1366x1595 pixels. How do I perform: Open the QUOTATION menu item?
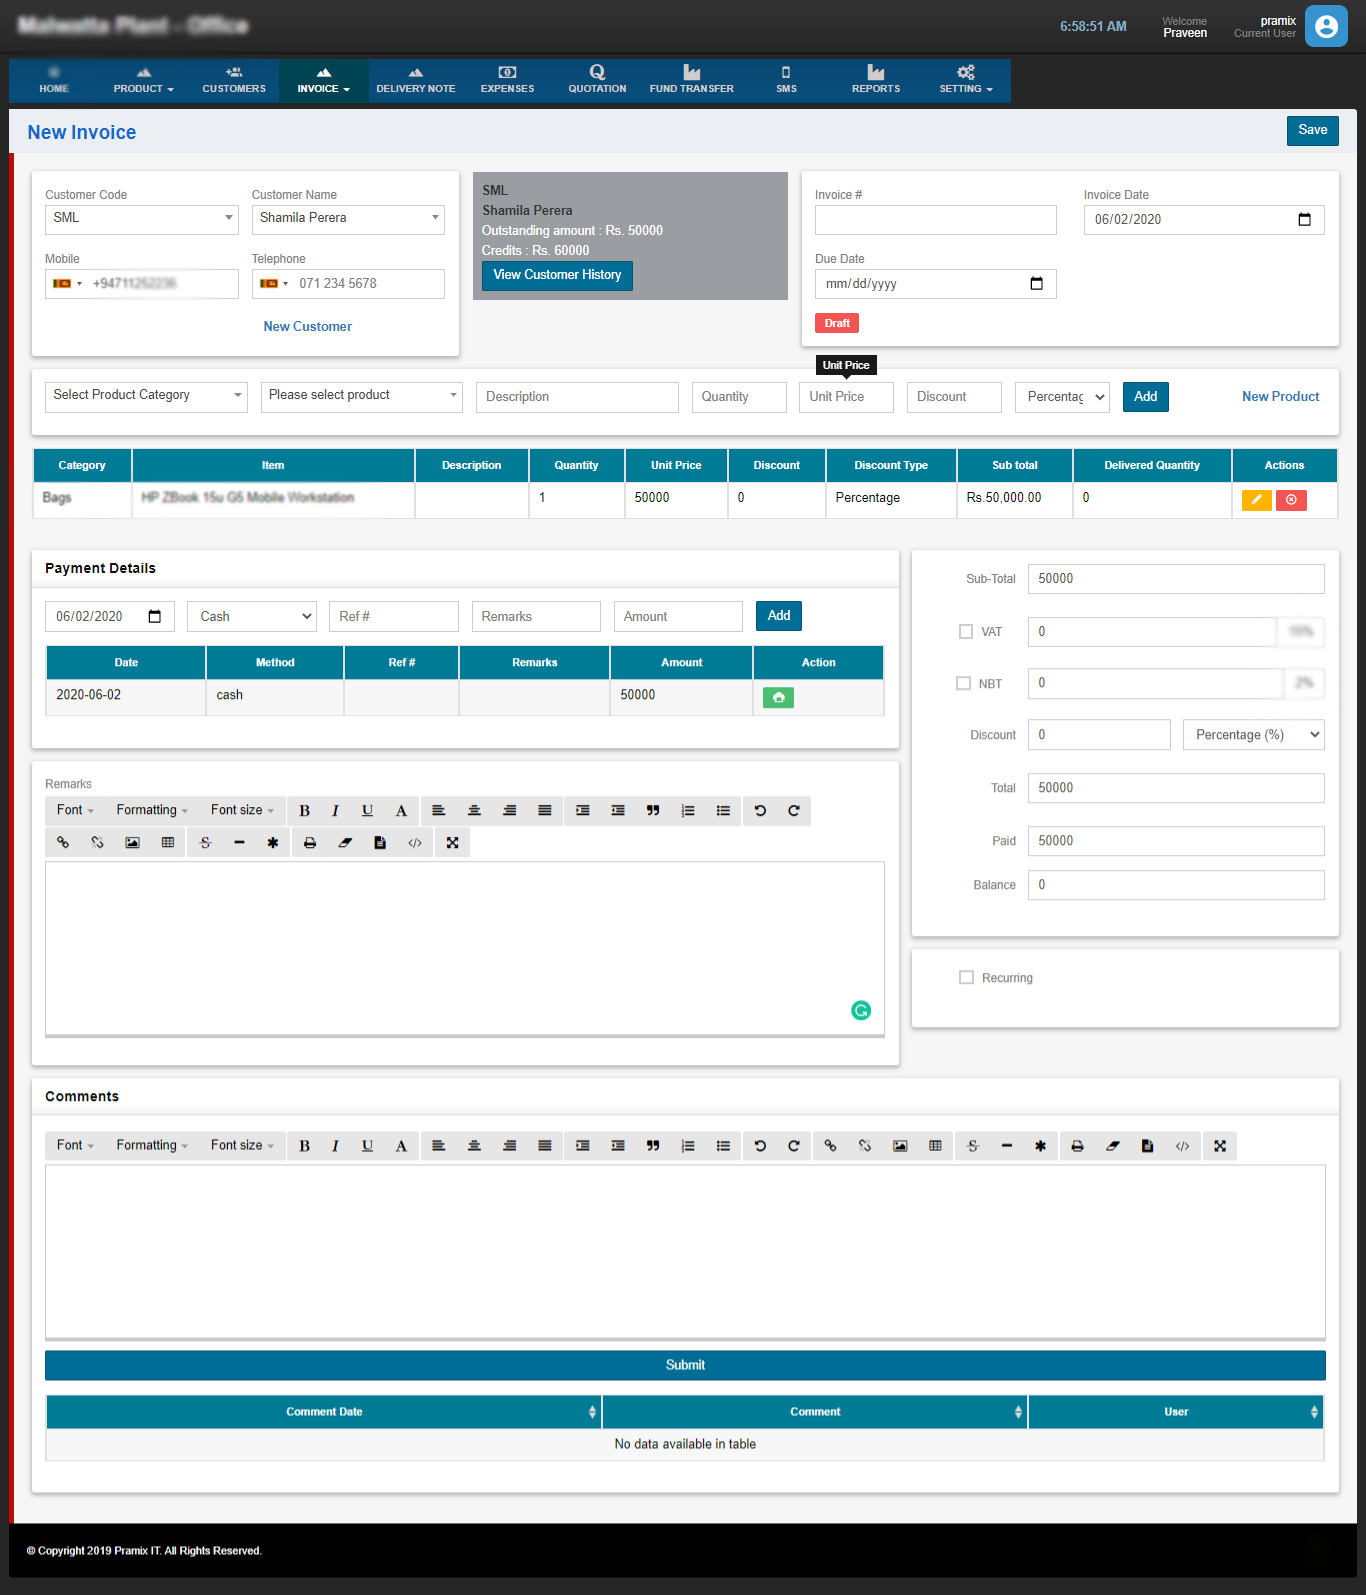click(597, 81)
